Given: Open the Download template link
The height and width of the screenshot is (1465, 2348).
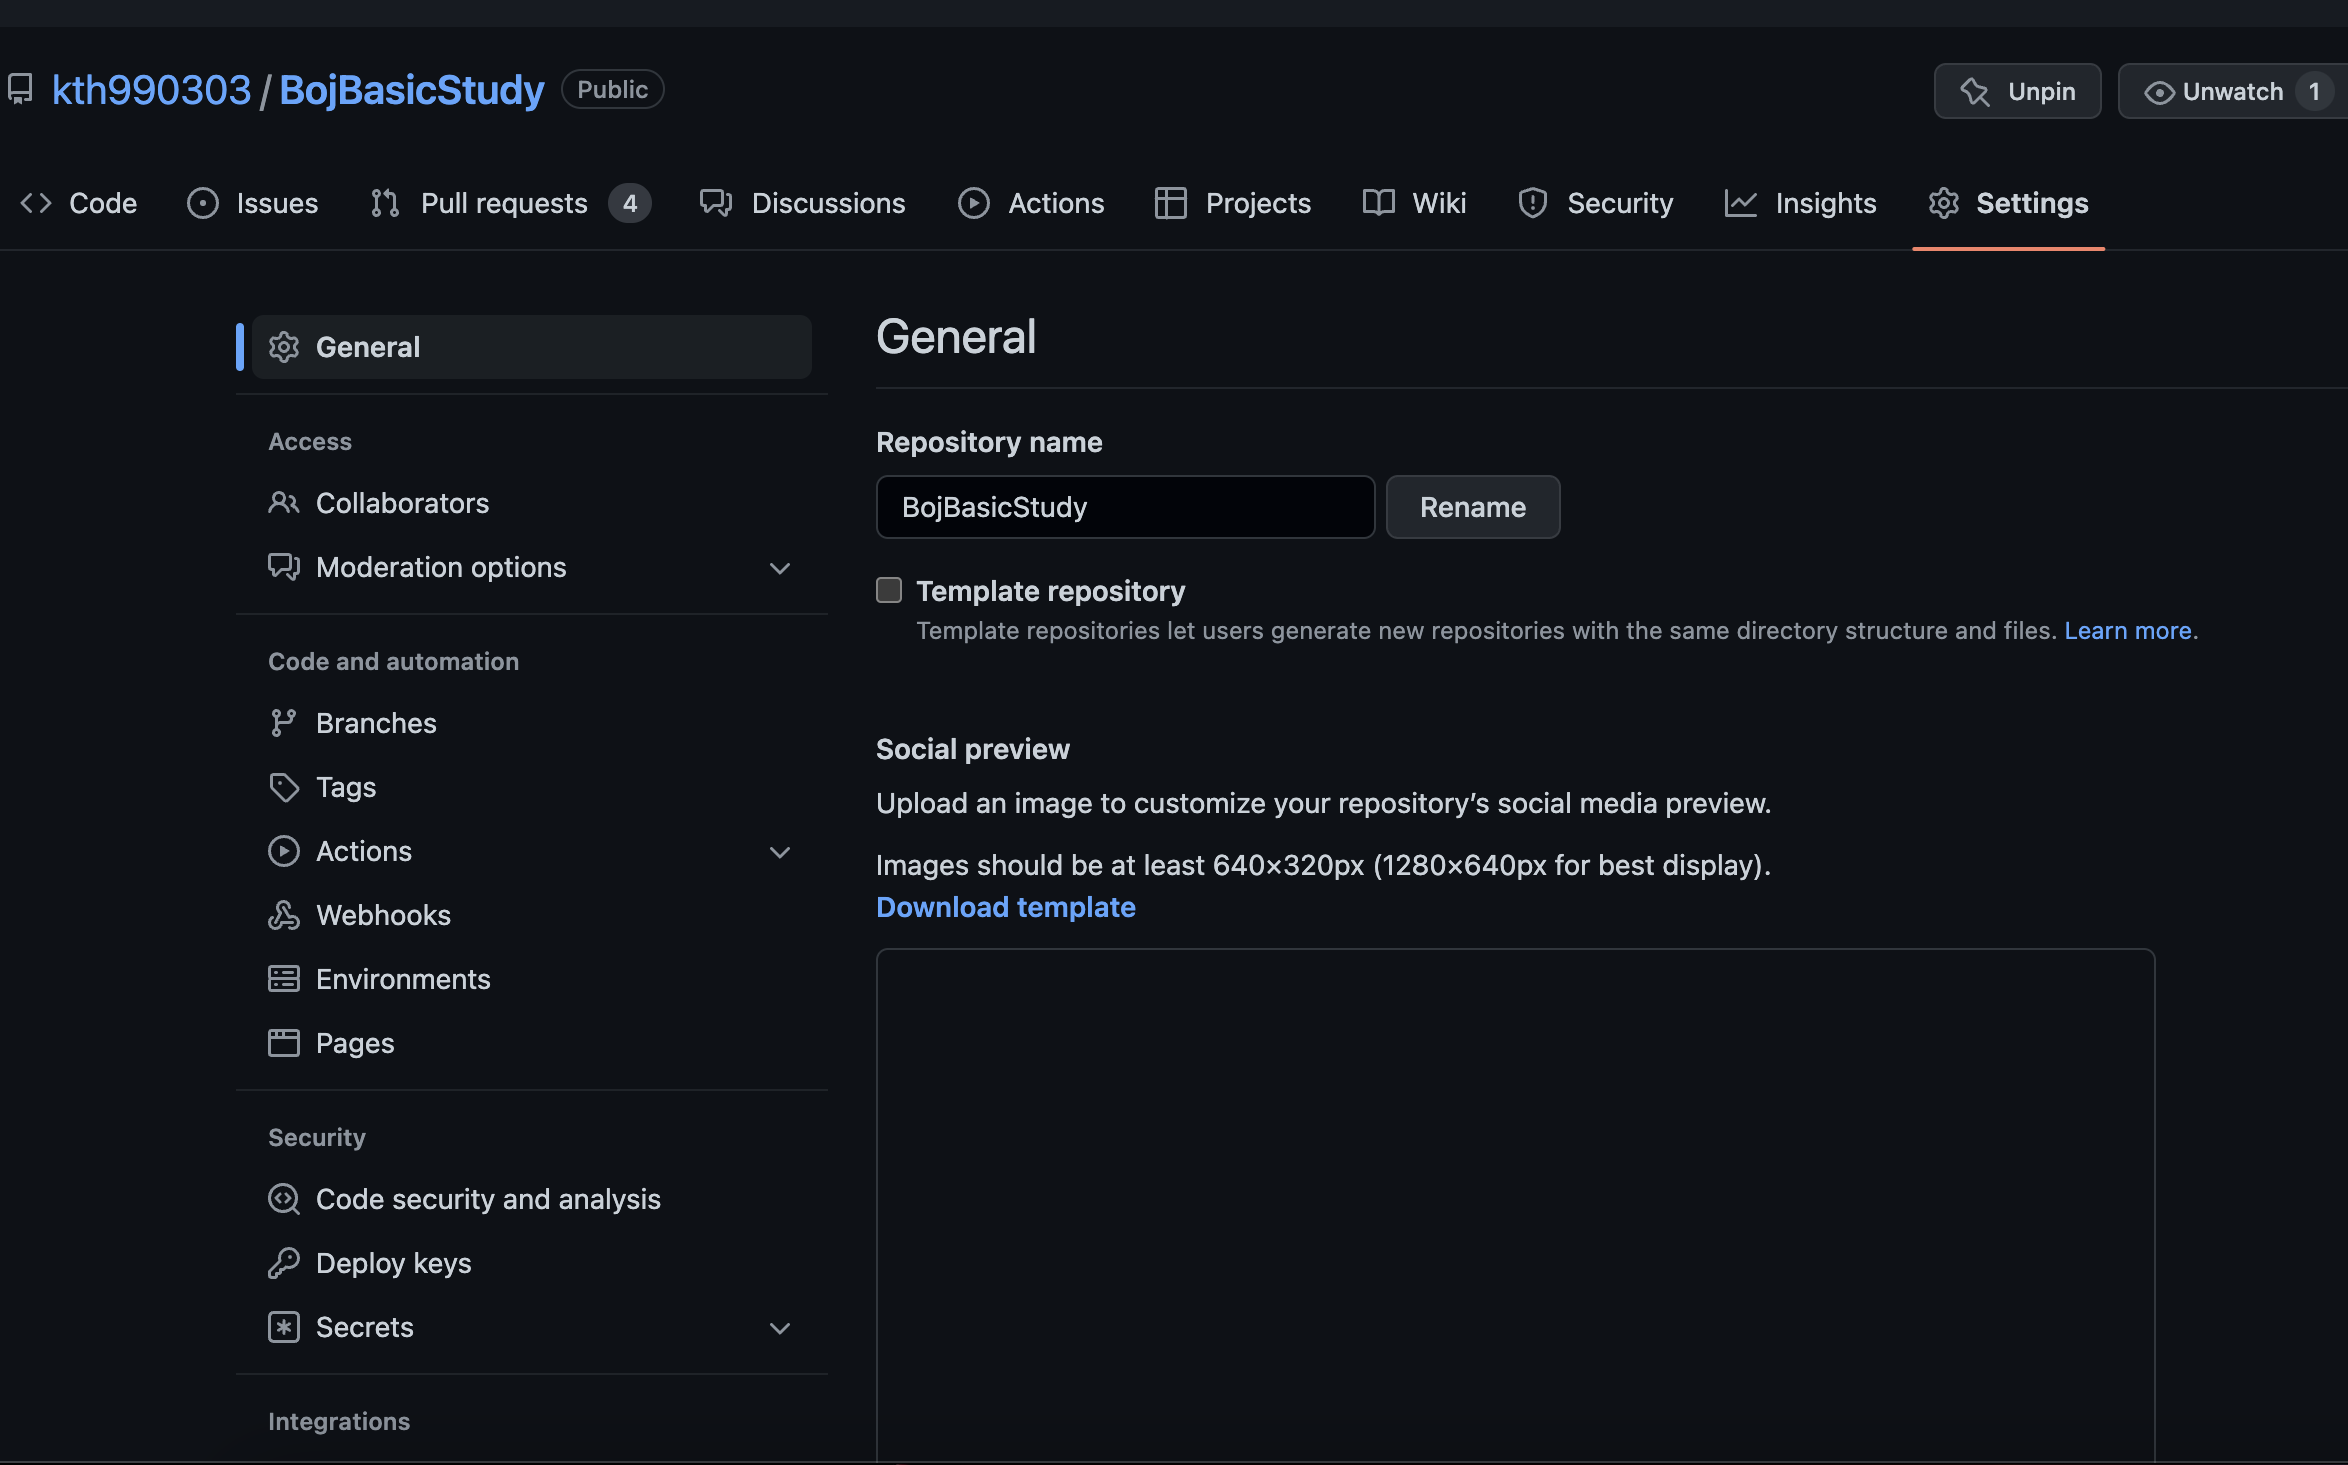Looking at the screenshot, I should click(1005, 907).
